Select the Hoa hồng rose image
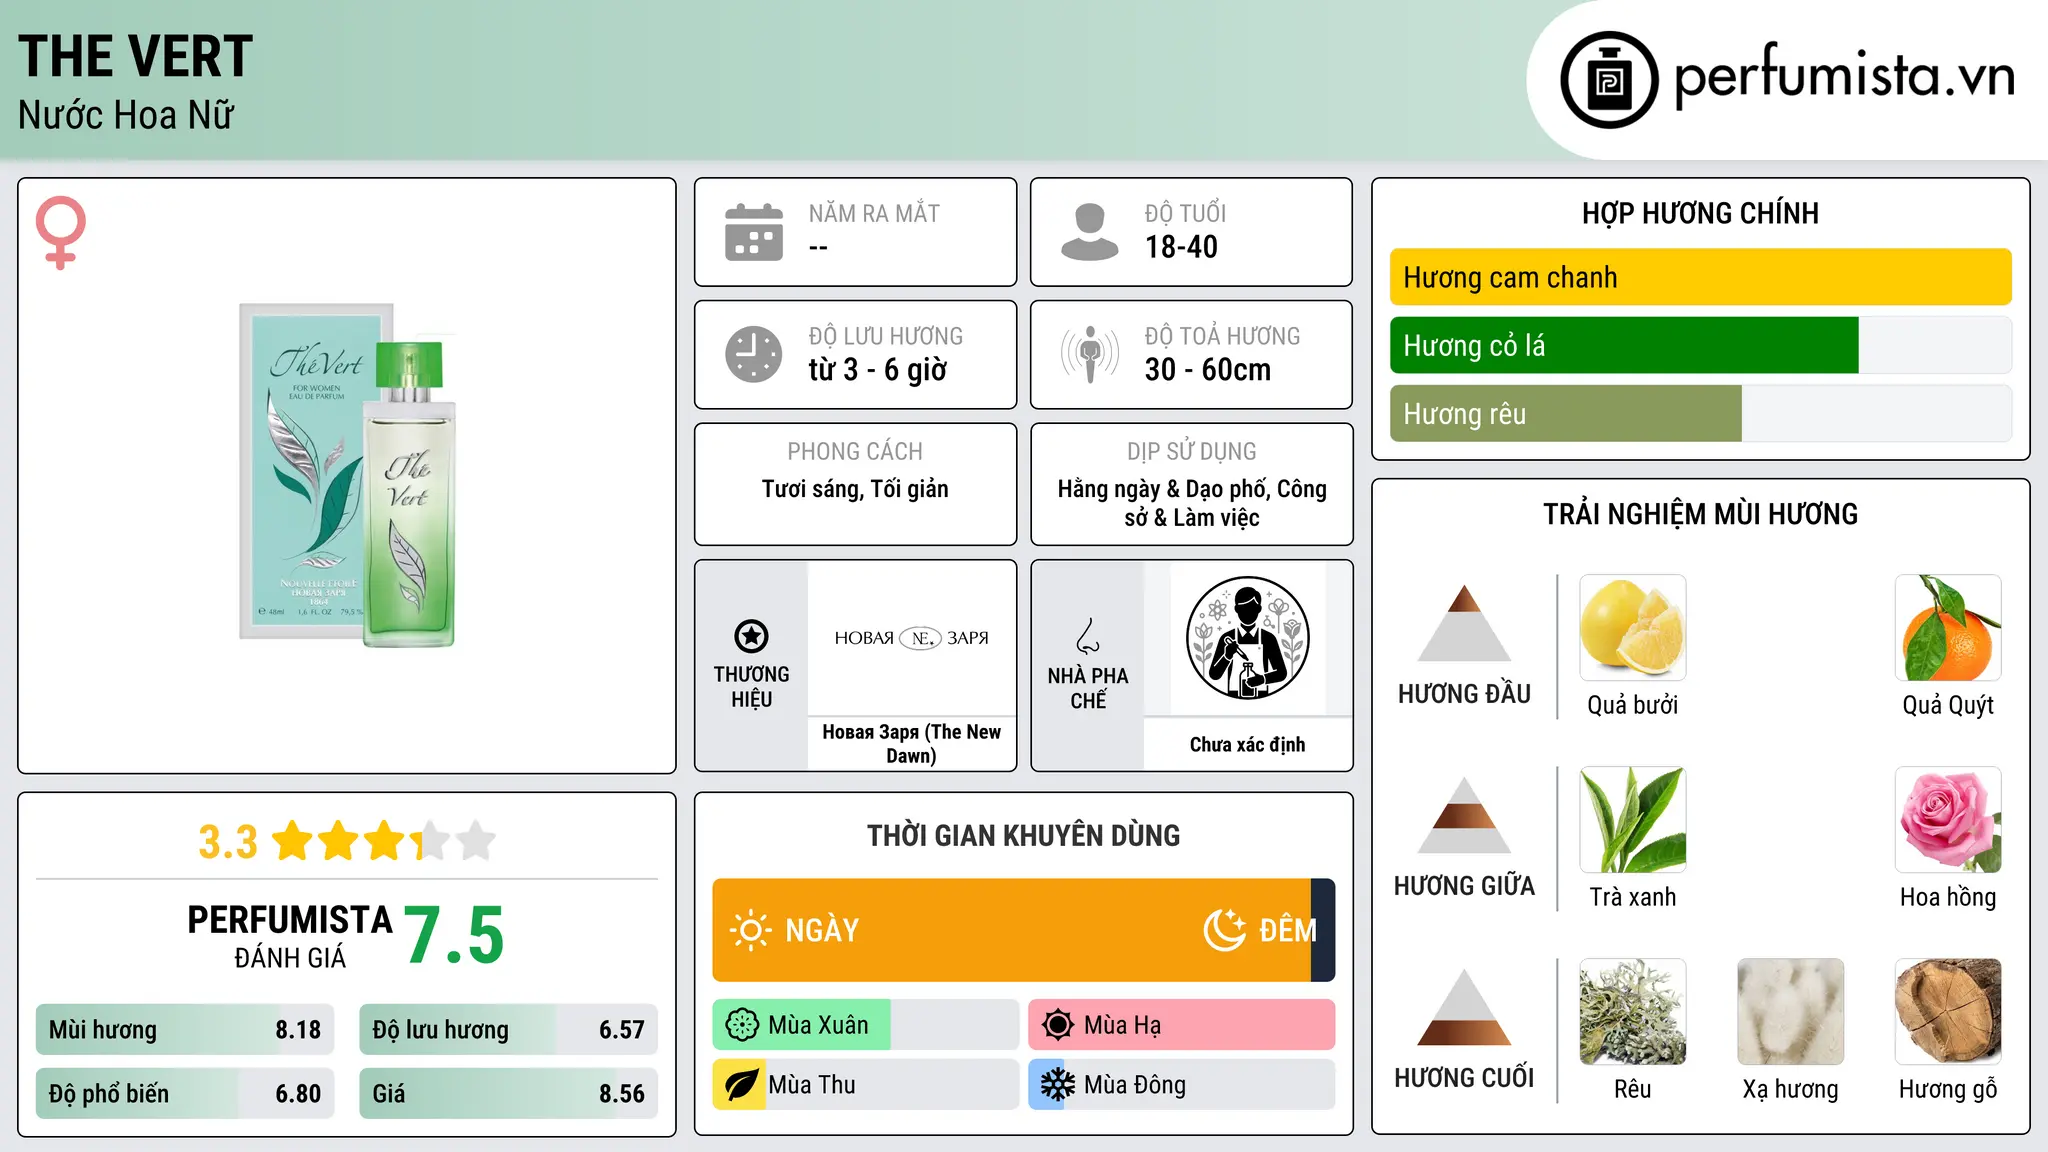 (x=1948, y=820)
